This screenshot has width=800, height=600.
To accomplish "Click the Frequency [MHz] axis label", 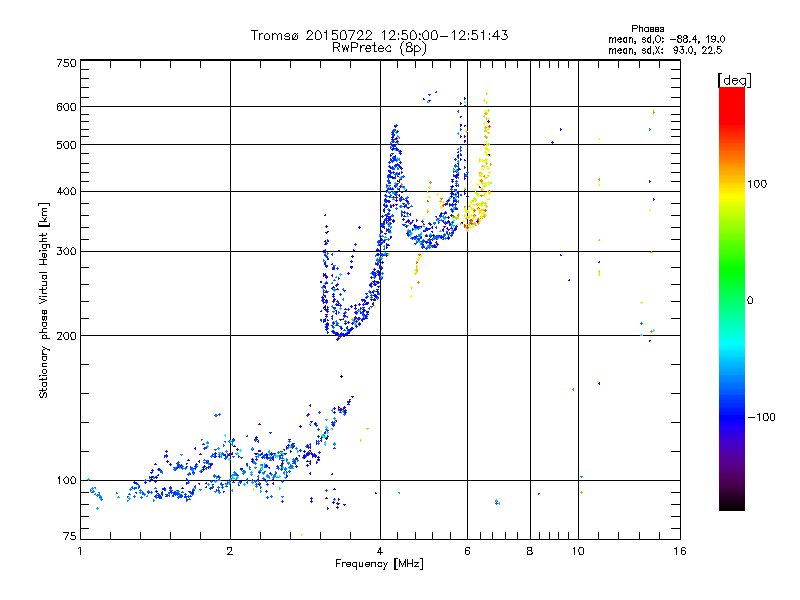I will pyautogui.click(x=379, y=566).
